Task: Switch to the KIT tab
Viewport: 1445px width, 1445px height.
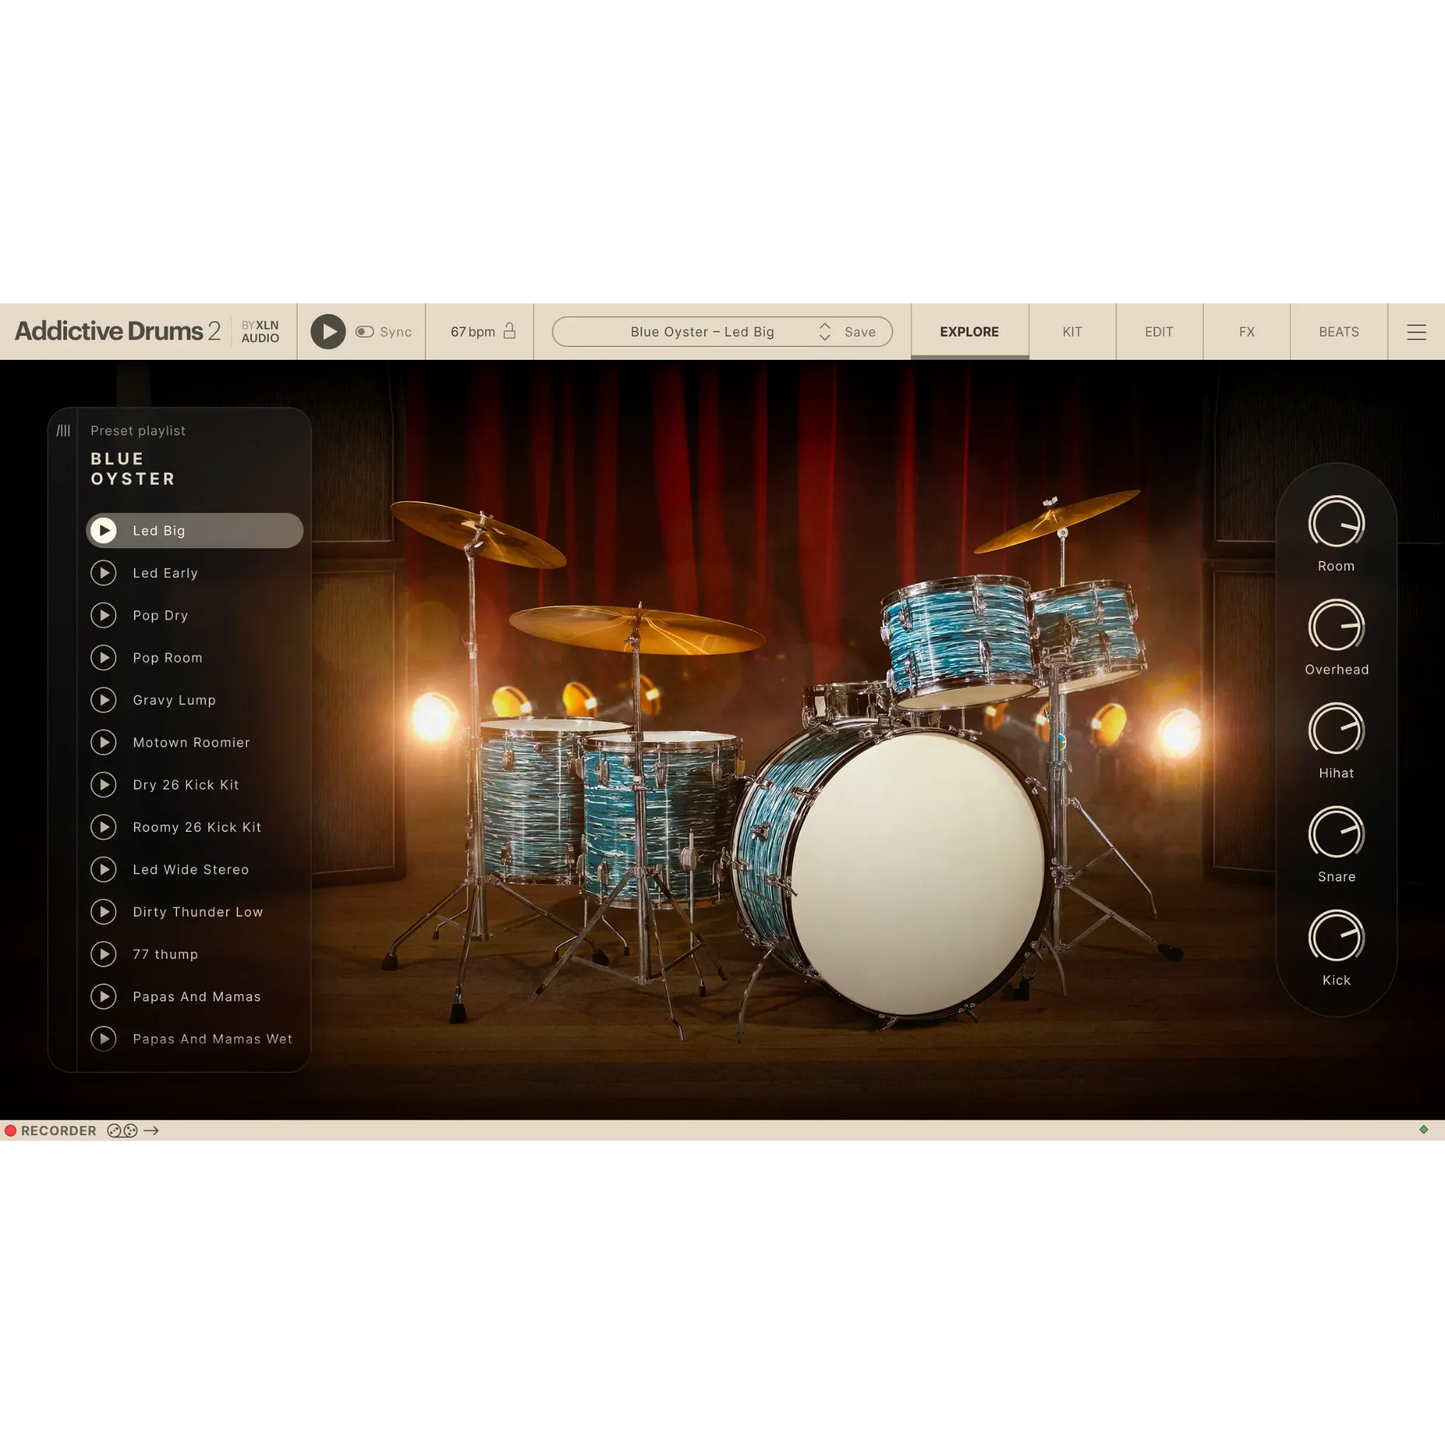Action: [x=1072, y=332]
